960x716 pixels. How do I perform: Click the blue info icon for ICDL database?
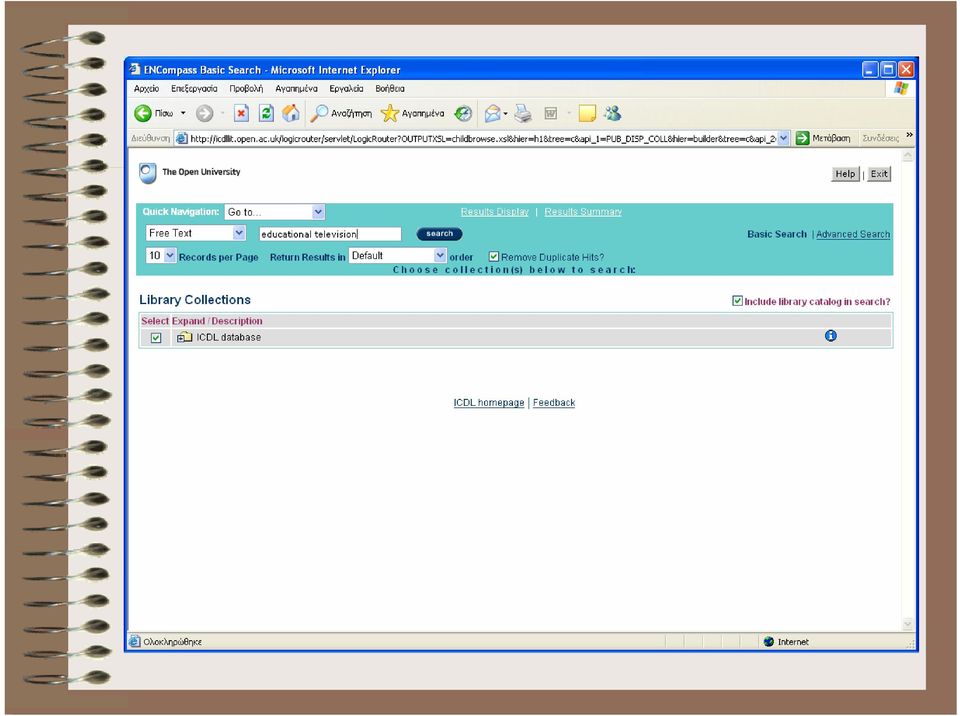click(x=830, y=336)
